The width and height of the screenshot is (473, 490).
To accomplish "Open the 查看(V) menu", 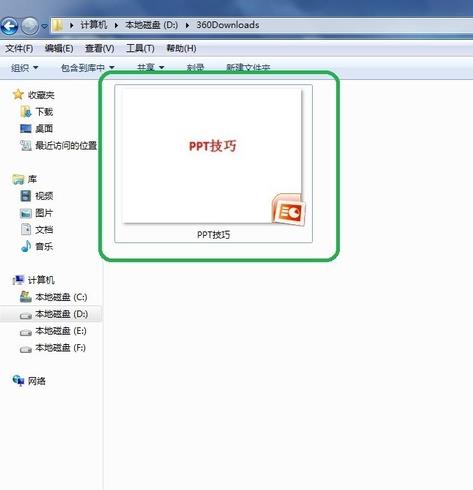I will [100, 49].
